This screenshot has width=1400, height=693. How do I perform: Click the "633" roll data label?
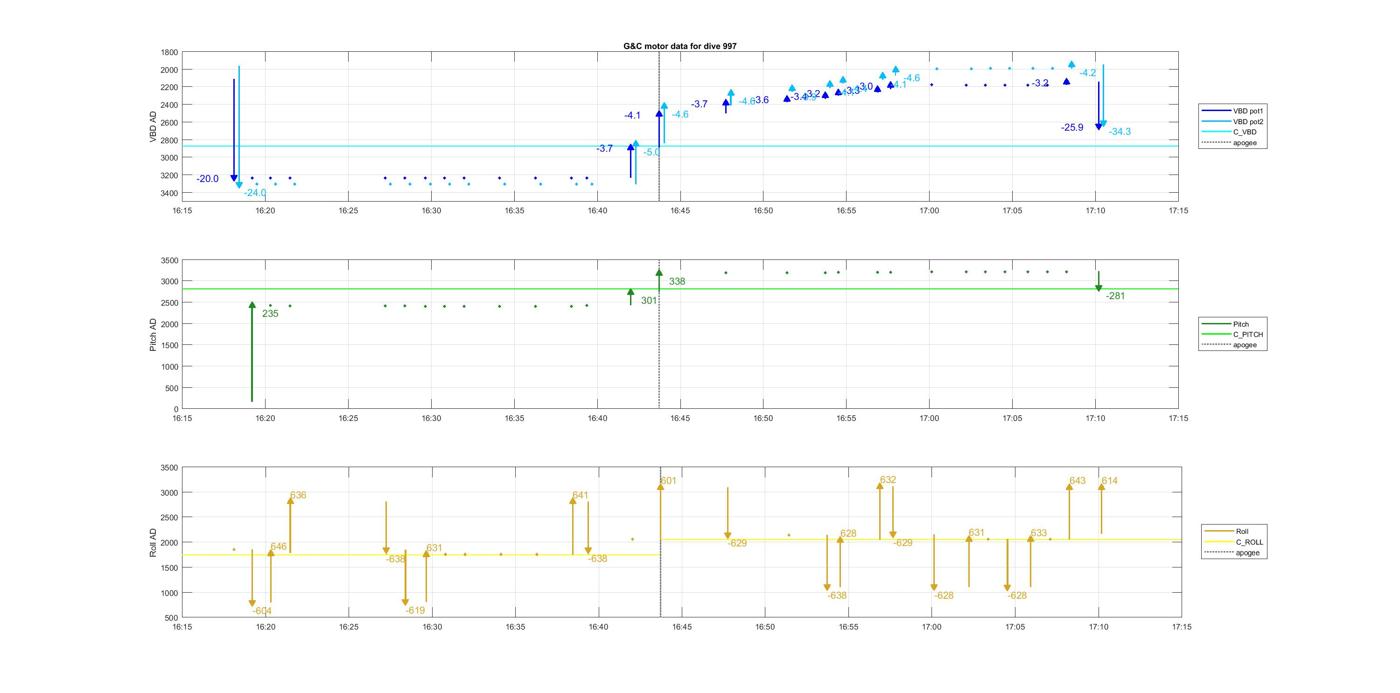(1038, 534)
